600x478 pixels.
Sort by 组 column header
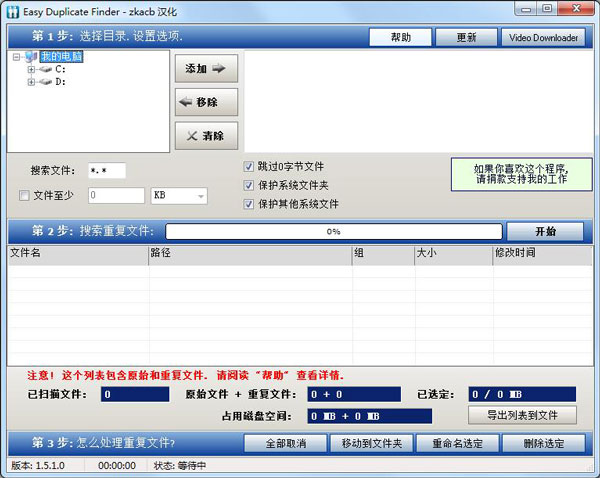point(383,255)
